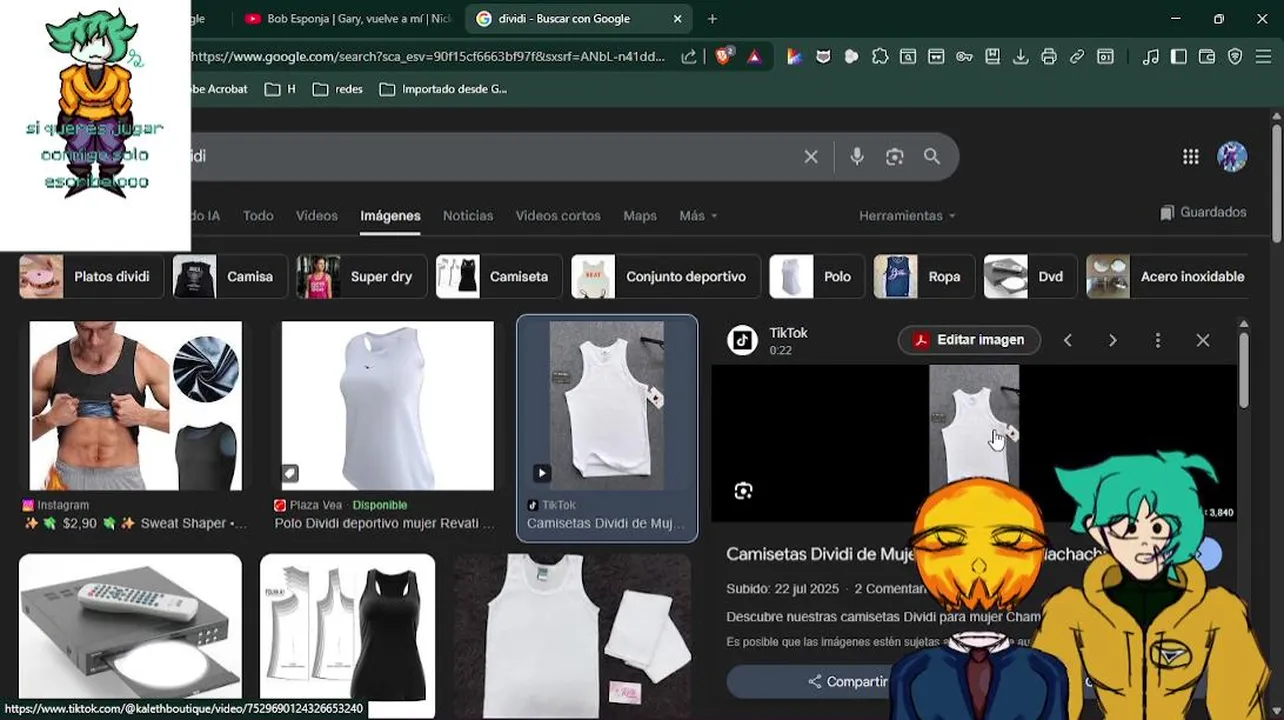1284x720 pixels.
Task: Close the image preview panel
Action: click(1203, 340)
